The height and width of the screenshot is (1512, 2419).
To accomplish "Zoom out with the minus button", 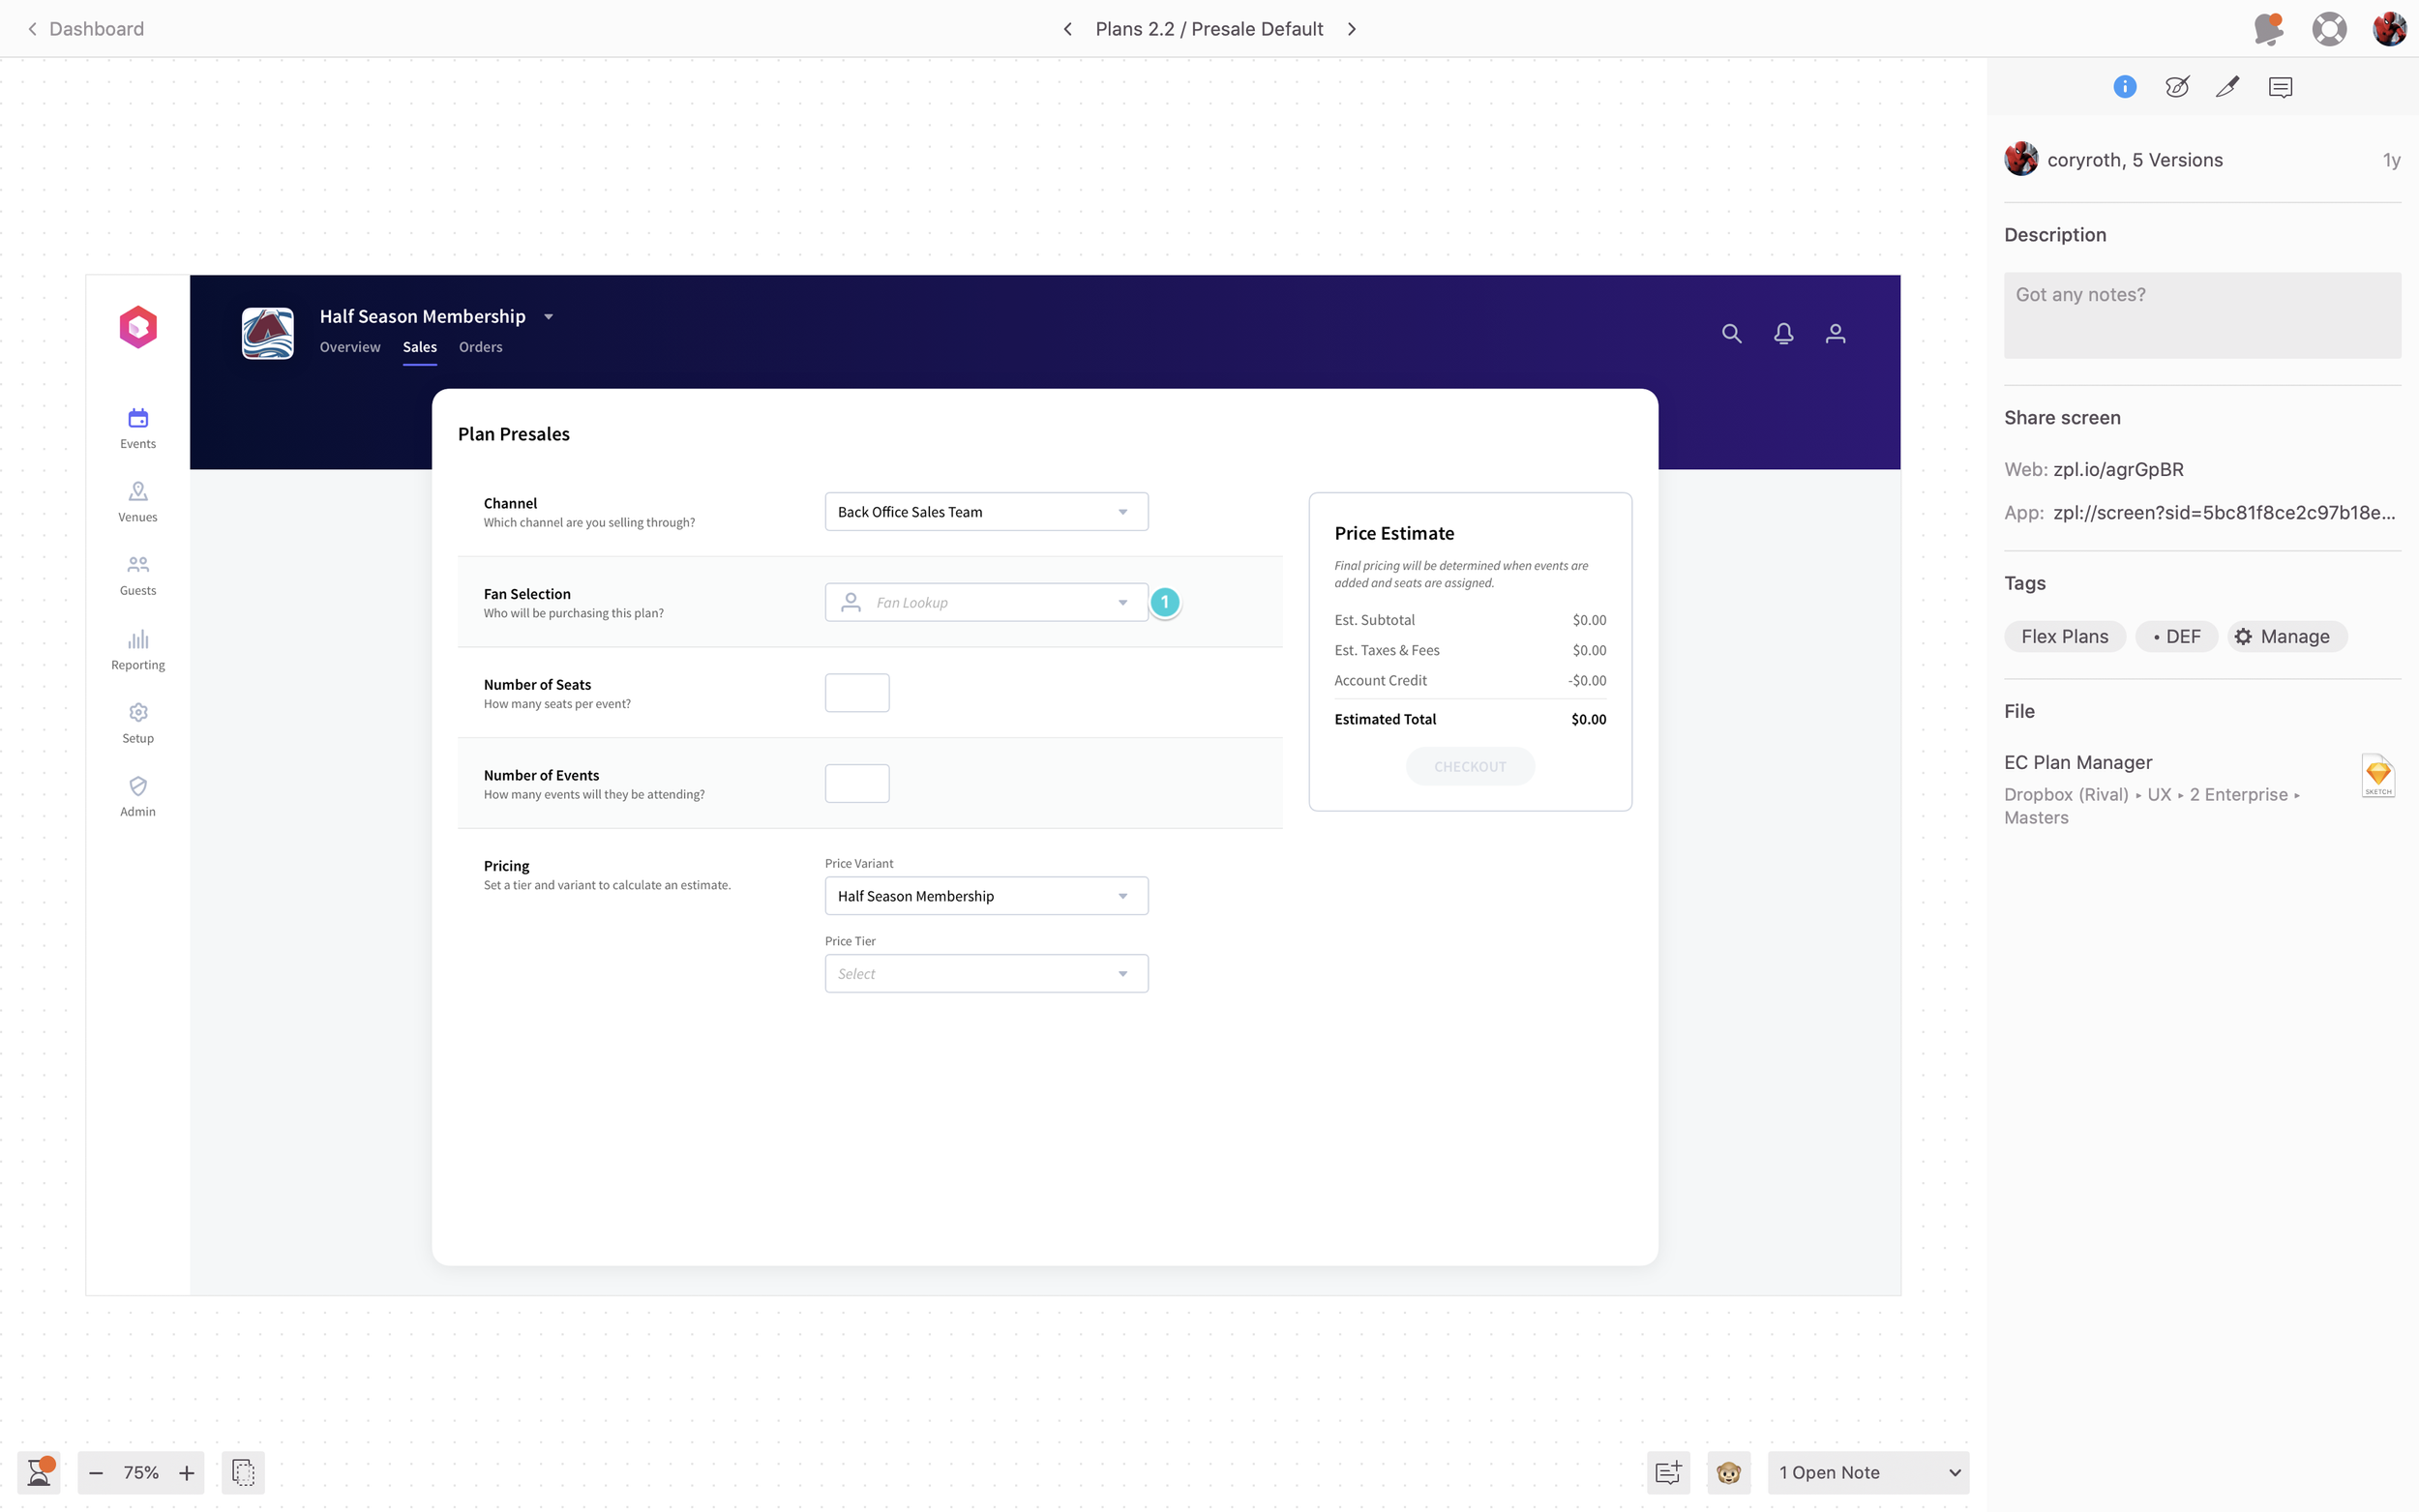I will [96, 1472].
